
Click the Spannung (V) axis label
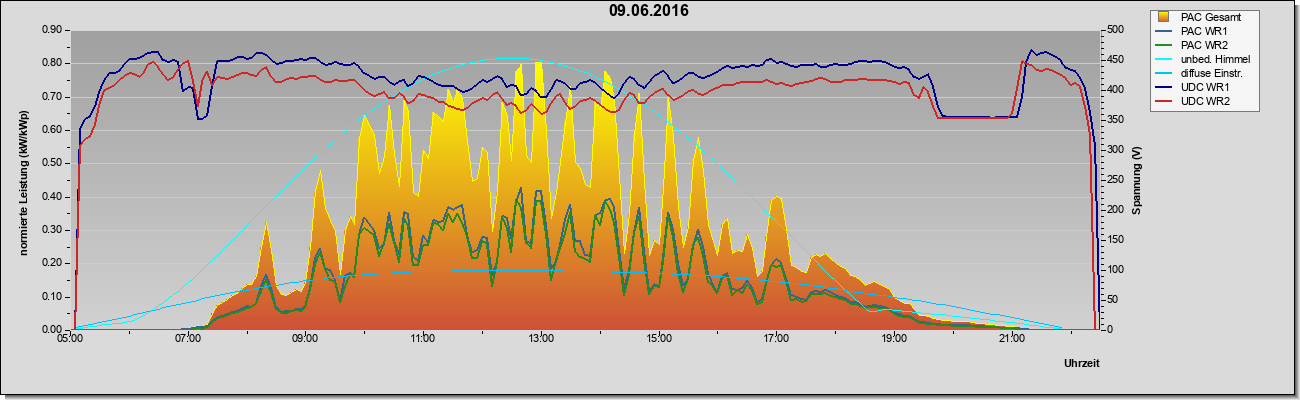tap(1137, 181)
